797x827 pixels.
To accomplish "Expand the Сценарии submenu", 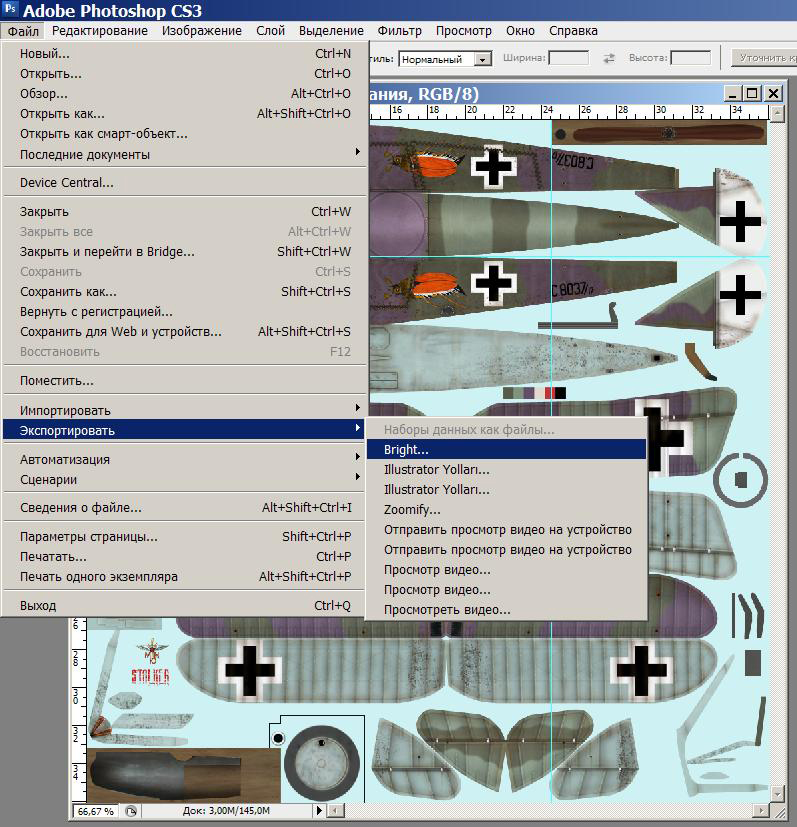I will coord(185,480).
